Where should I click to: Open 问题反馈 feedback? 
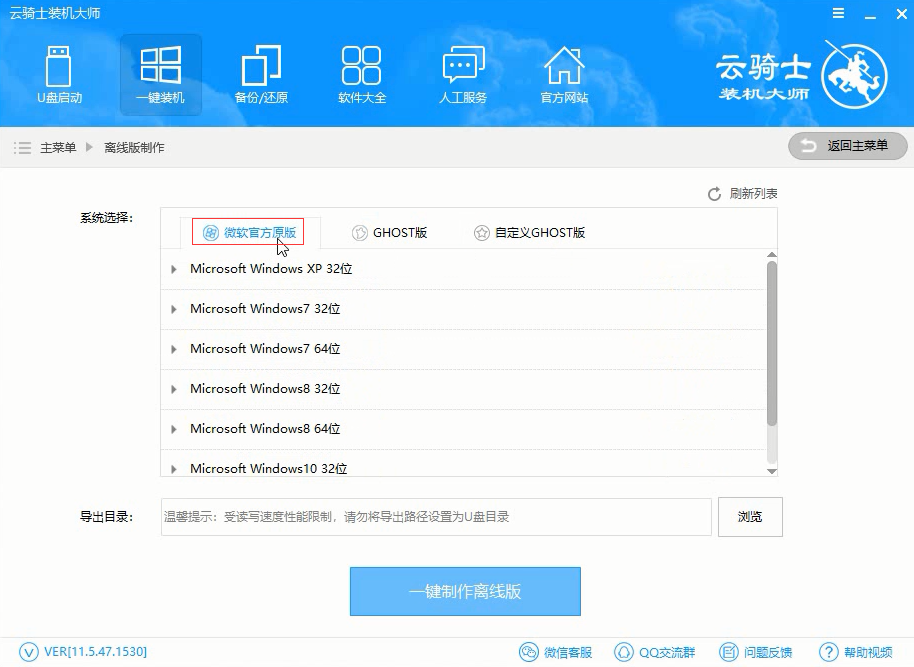click(755, 652)
